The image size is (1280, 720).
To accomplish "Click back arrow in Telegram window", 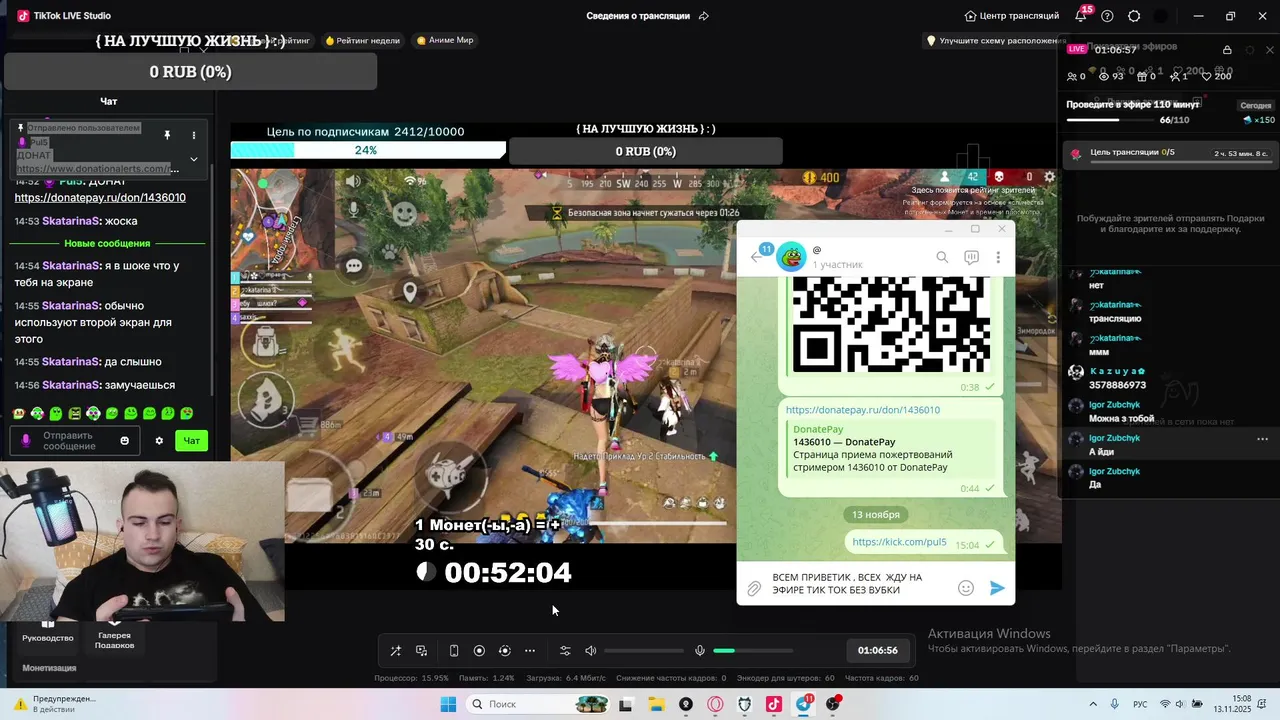I will tap(756, 257).
